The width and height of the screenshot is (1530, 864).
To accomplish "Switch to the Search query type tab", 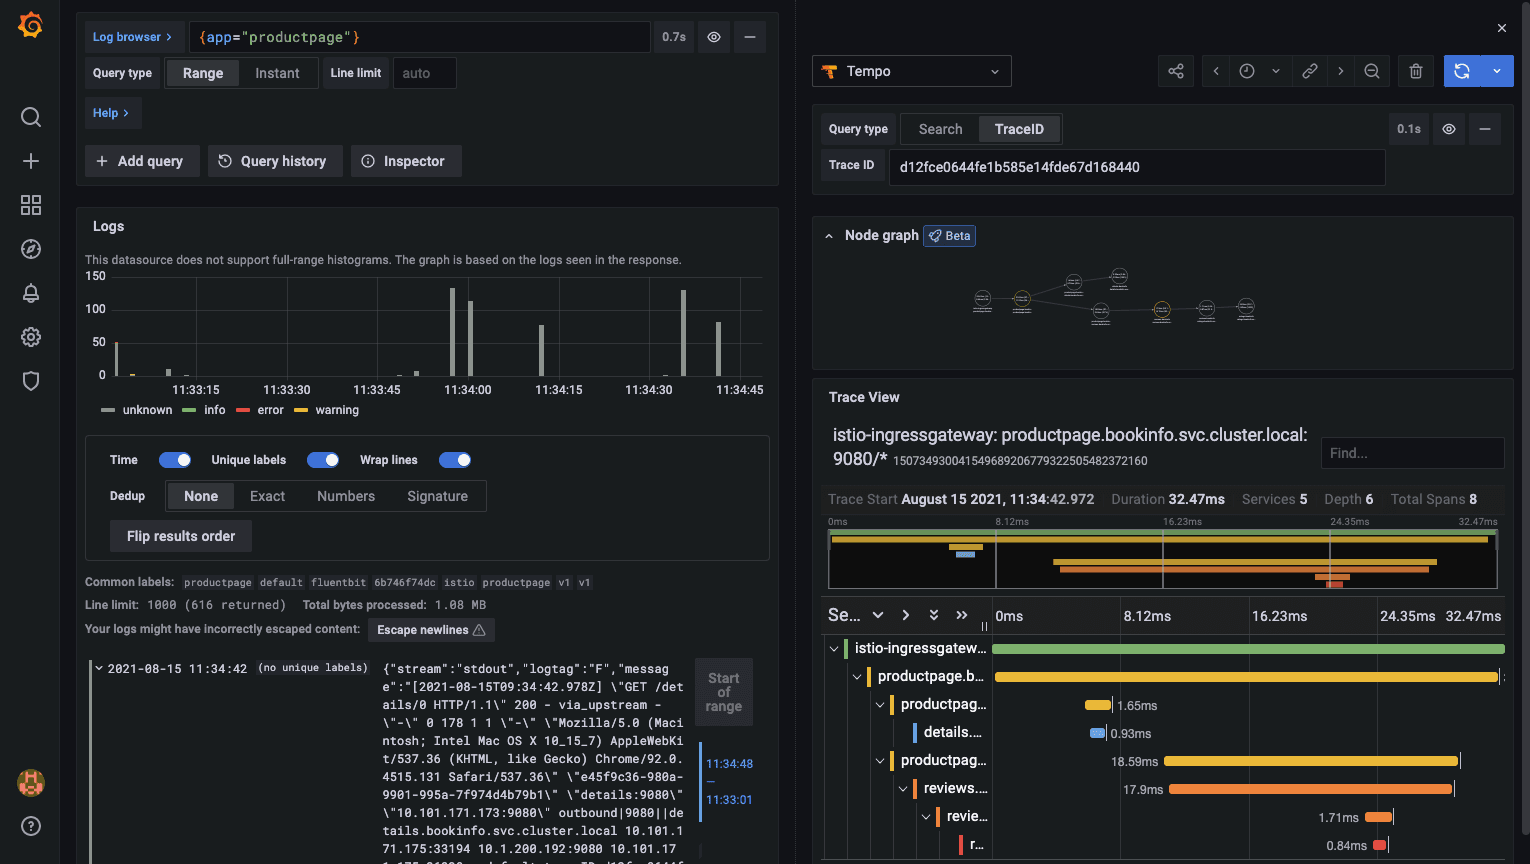I will [x=939, y=128].
